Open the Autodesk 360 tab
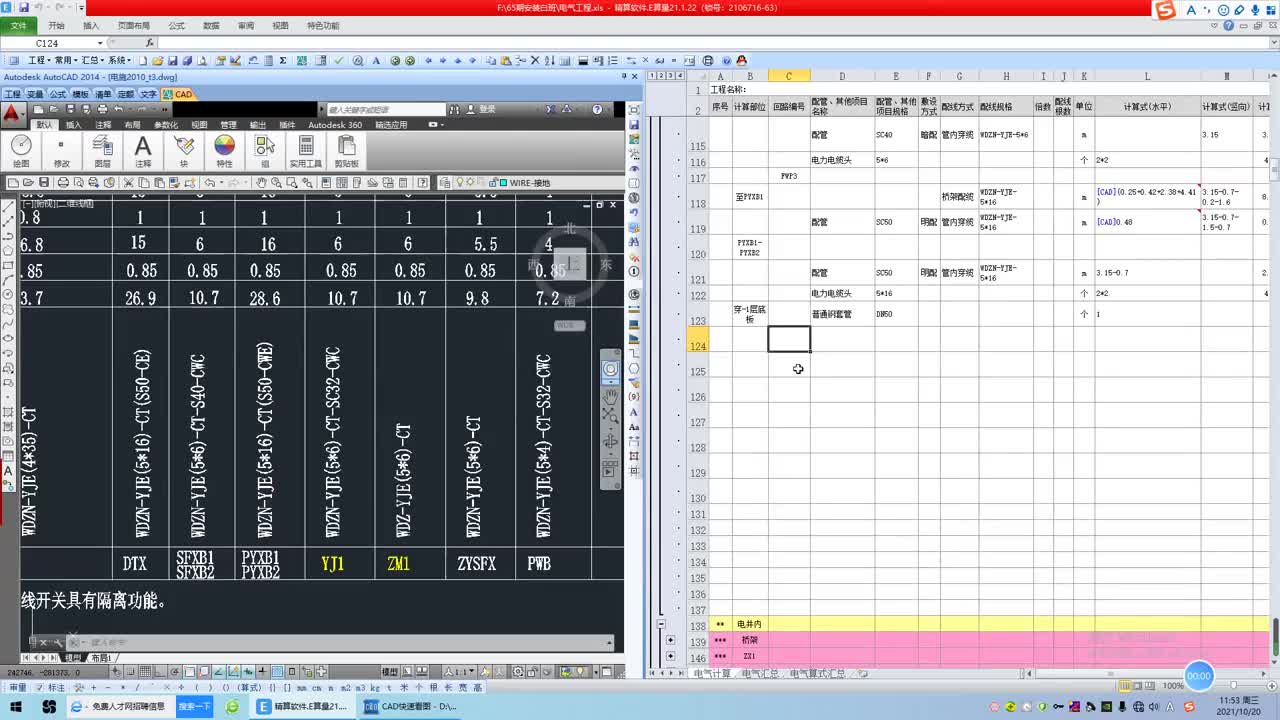The width and height of the screenshot is (1280, 720). click(x=335, y=125)
